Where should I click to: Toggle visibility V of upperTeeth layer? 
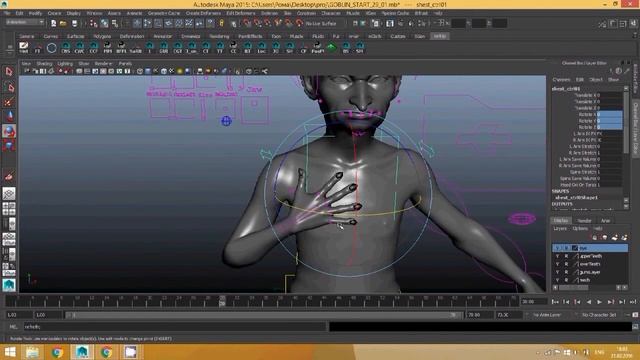(x=558, y=256)
